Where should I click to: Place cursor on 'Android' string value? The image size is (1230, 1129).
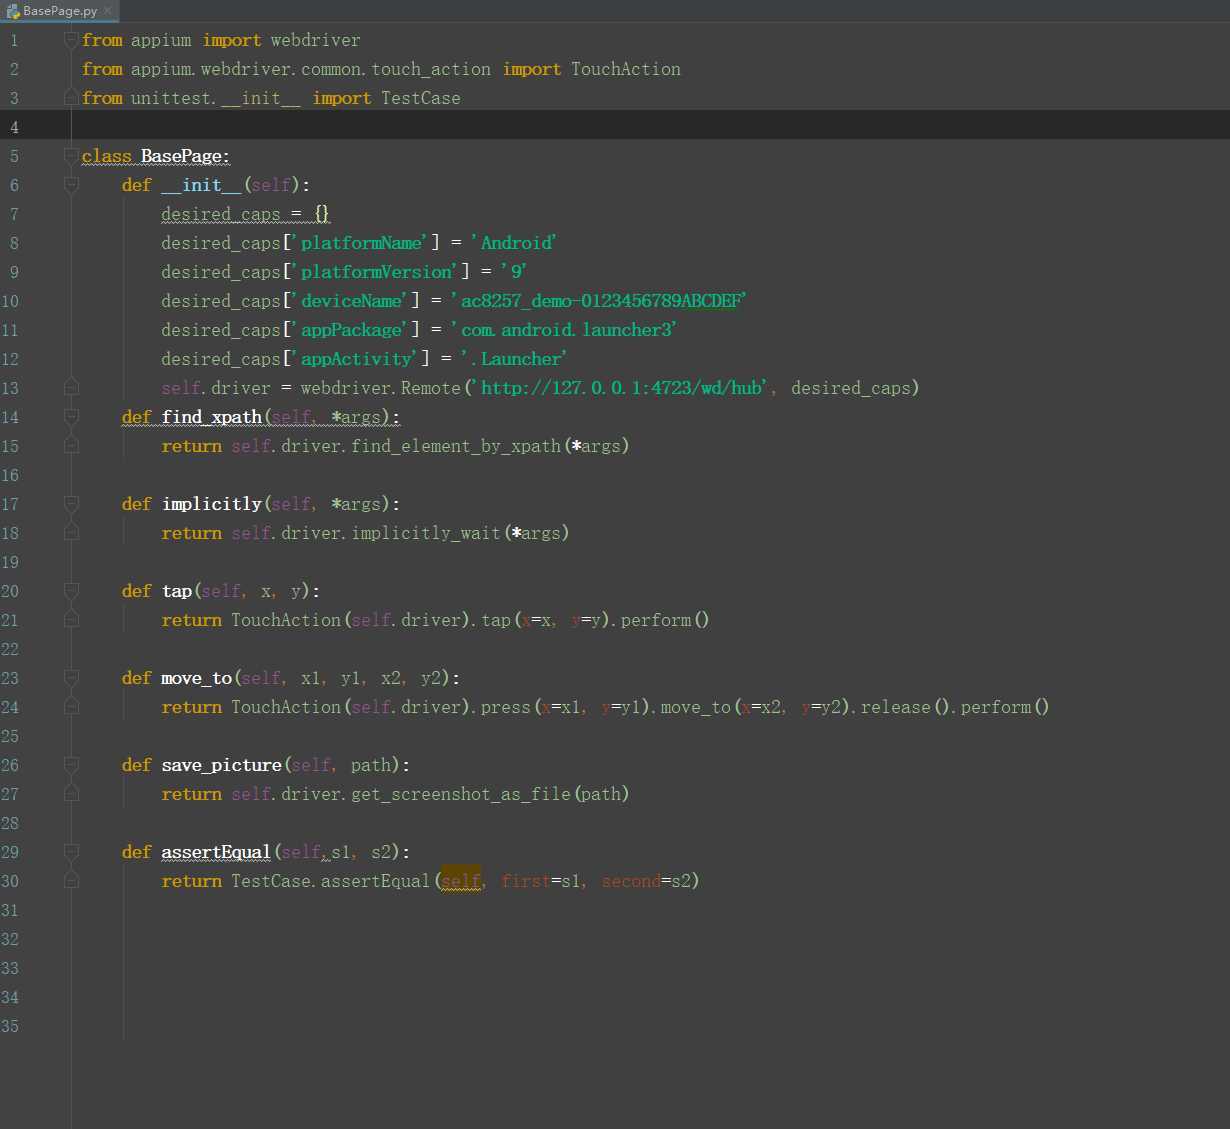coord(513,243)
